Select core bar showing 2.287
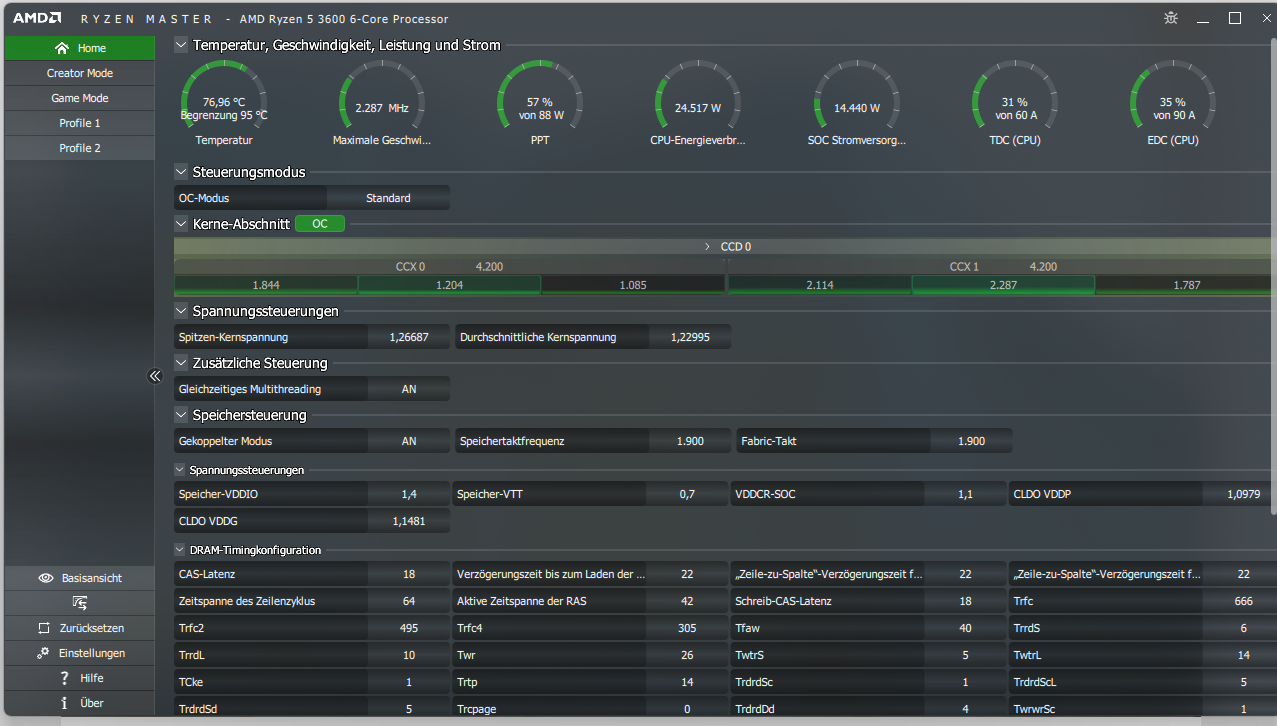 click(x=1003, y=285)
